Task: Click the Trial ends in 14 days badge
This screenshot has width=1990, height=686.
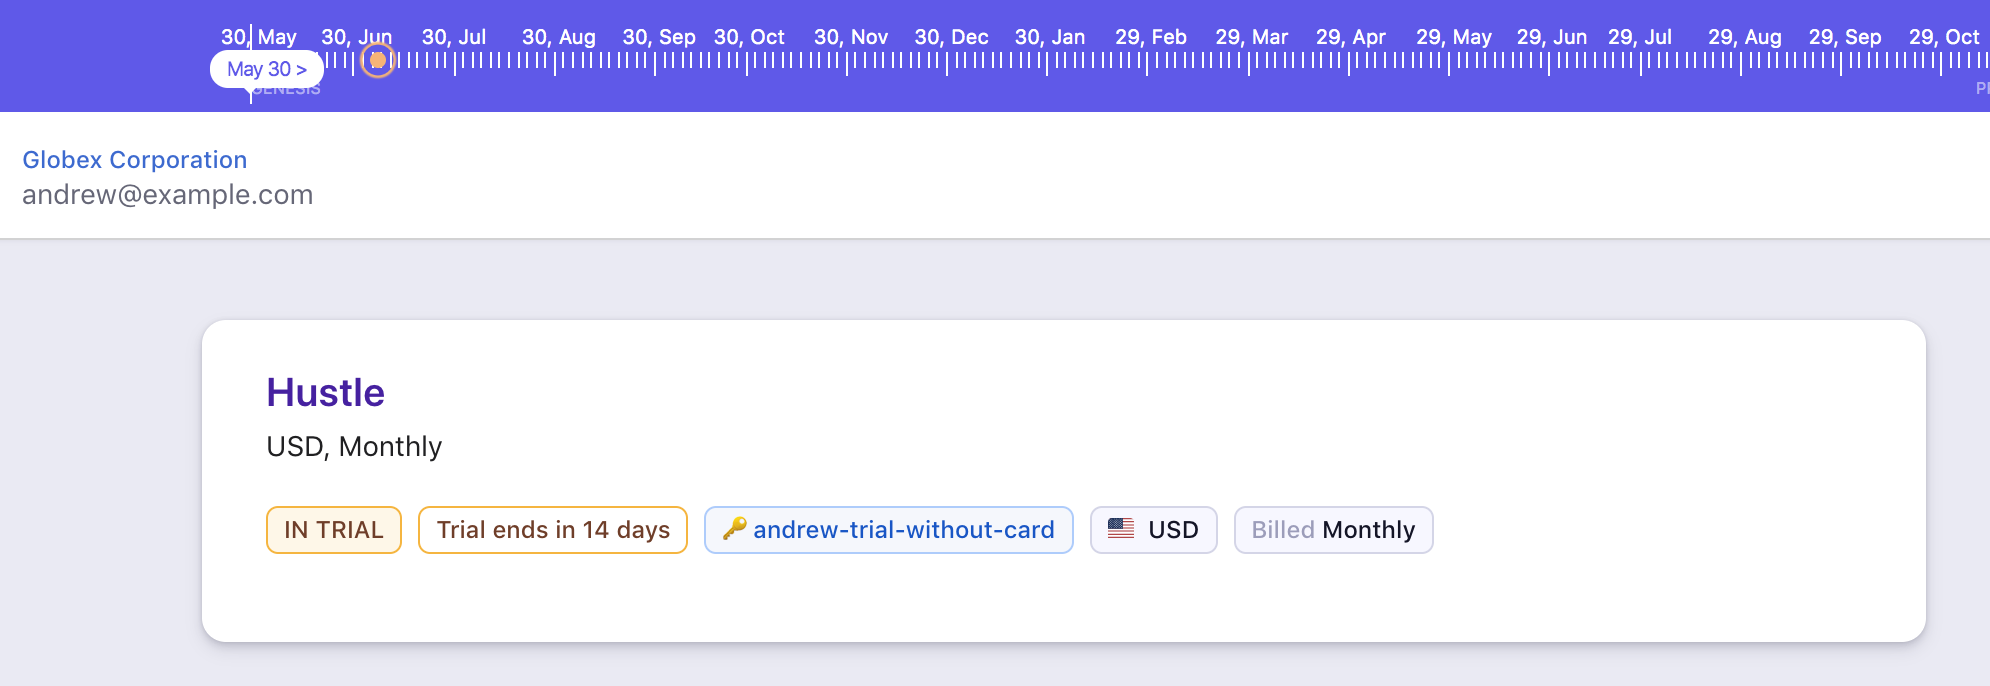Action: [x=553, y=530]
